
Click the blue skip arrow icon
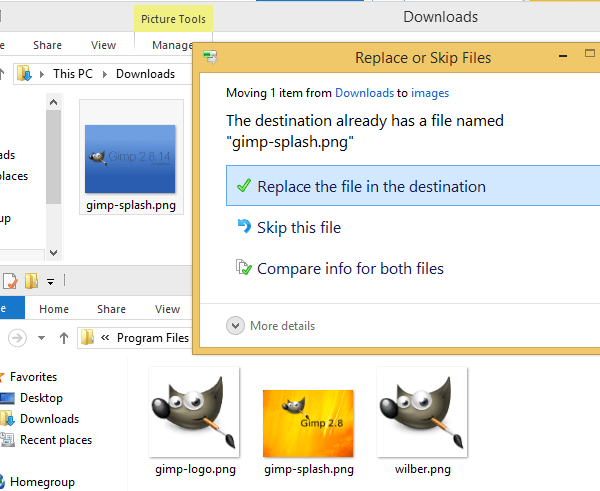point(244,227)
